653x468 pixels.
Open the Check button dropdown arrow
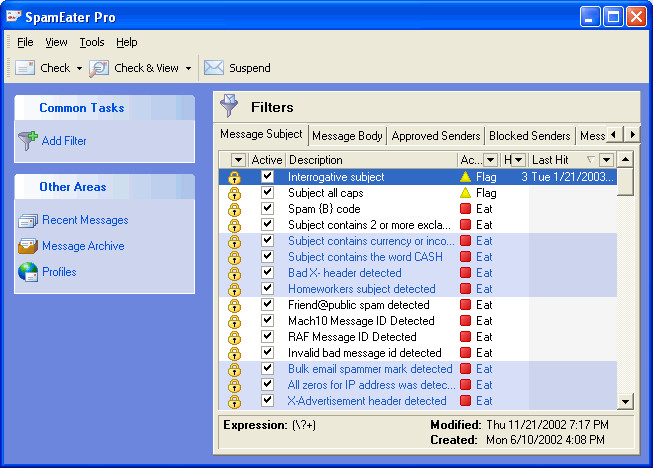[x=79, y=68]
